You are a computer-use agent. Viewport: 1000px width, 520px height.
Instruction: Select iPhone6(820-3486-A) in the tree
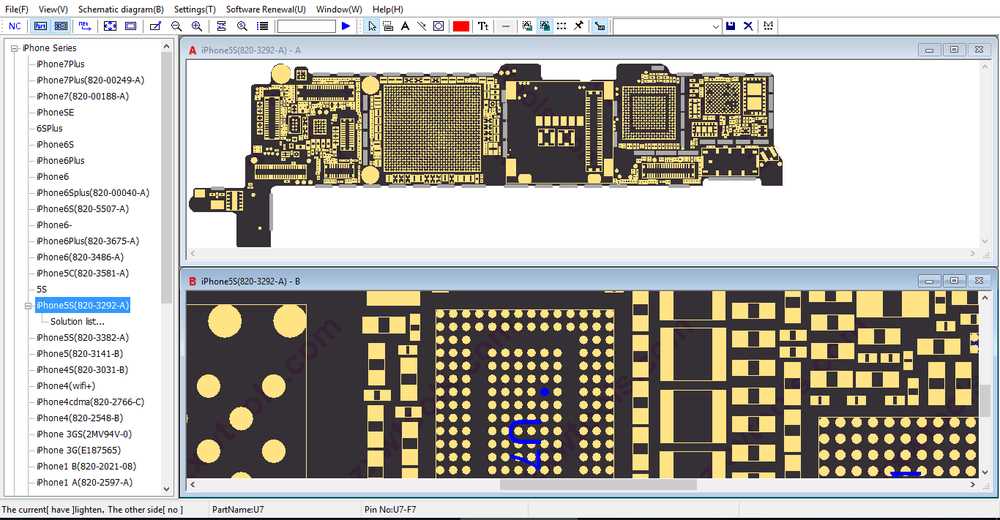pyautogui.click(x=80, y=257)
